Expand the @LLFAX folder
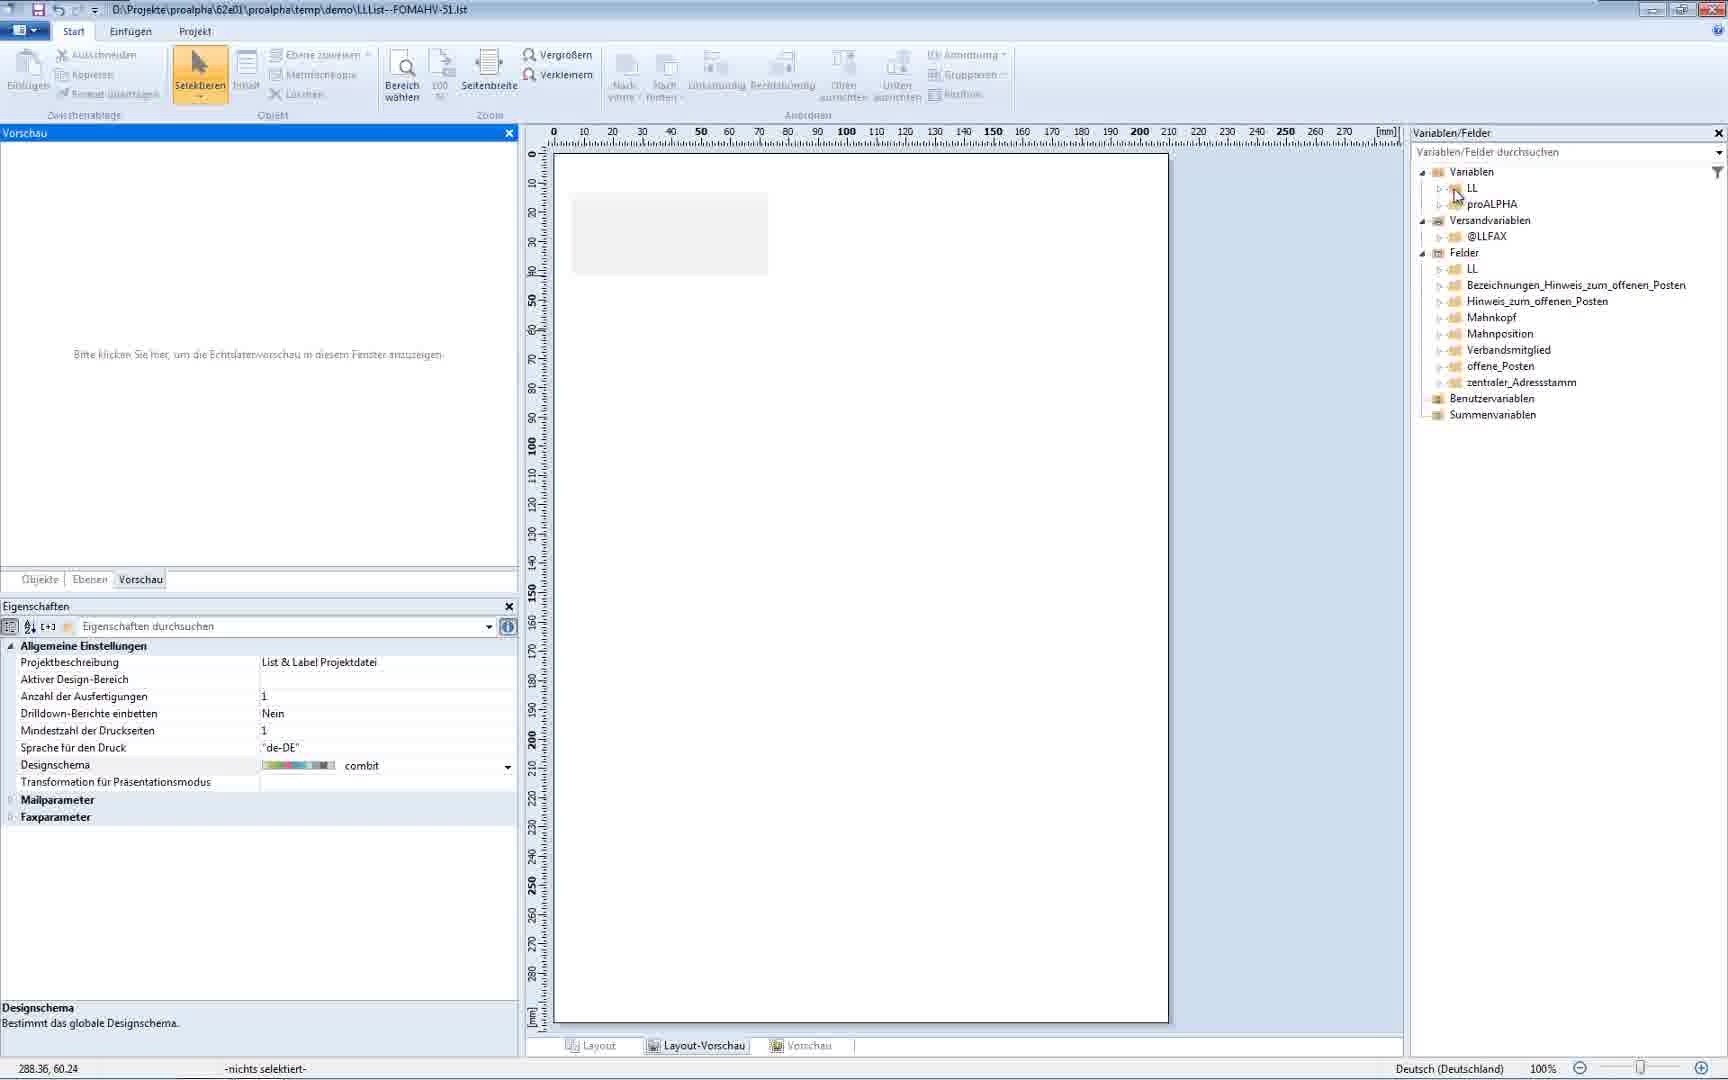This screenshot has width=1728, height=1080. (1440, 238)
